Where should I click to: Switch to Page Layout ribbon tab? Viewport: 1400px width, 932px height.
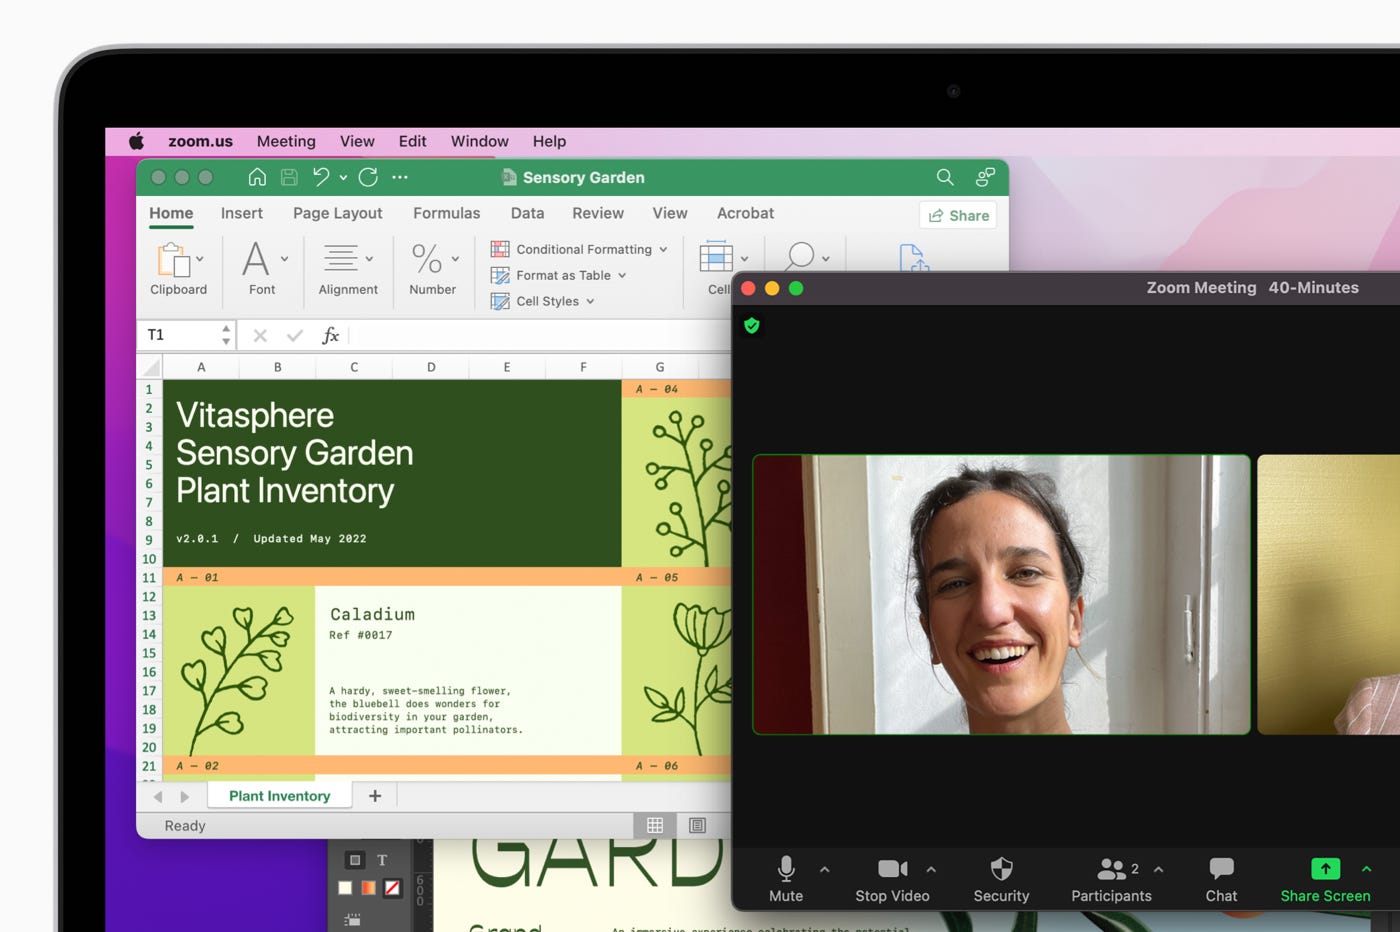click(x=338, y=213)
